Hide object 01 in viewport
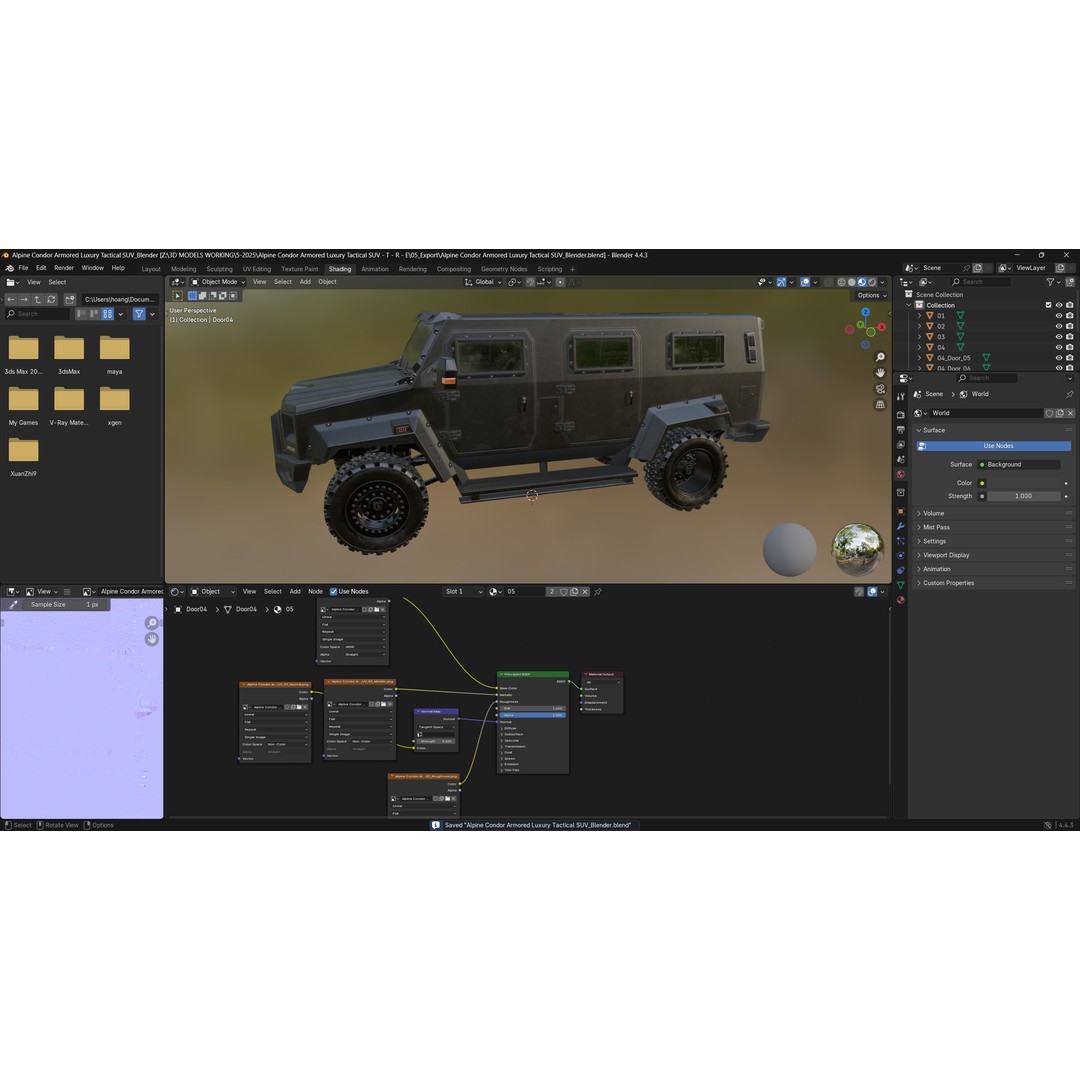1080x1080 pixels. 1059,315
